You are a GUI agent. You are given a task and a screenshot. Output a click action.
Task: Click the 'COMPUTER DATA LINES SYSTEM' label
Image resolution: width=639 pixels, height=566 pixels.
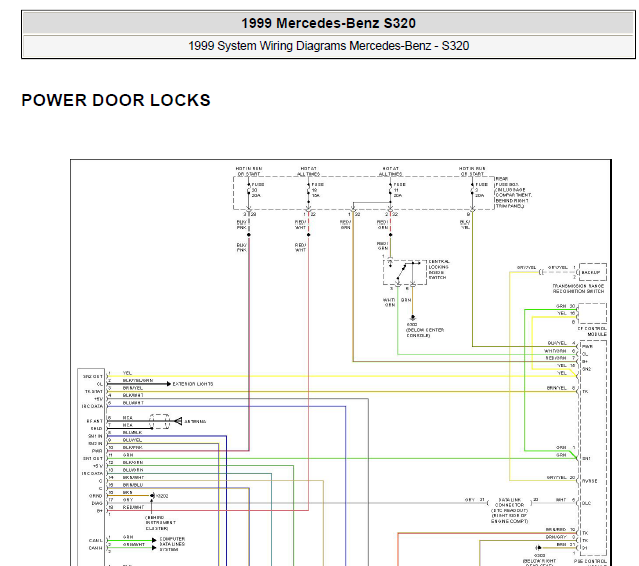(x=172, y=544)
